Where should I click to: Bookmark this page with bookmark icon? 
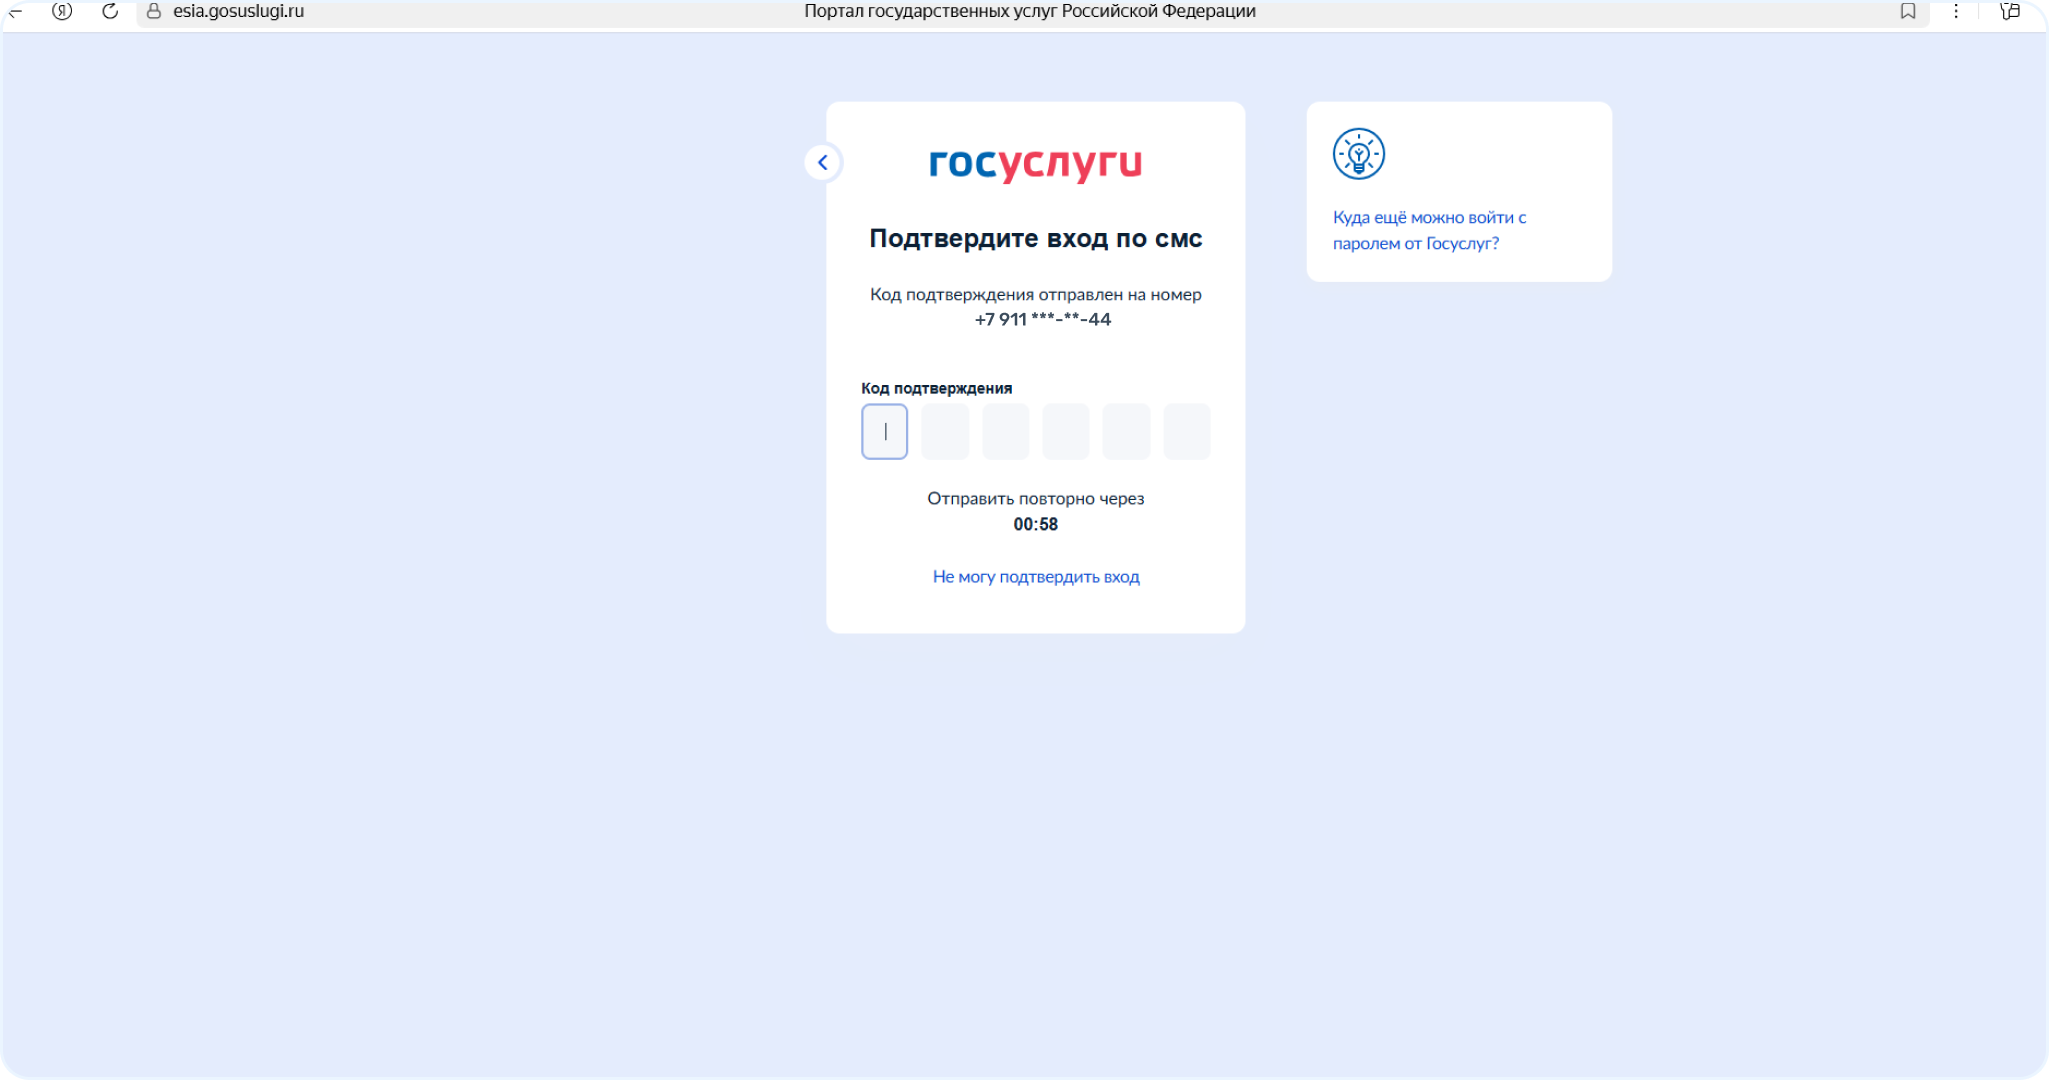tap(1908, 11)
